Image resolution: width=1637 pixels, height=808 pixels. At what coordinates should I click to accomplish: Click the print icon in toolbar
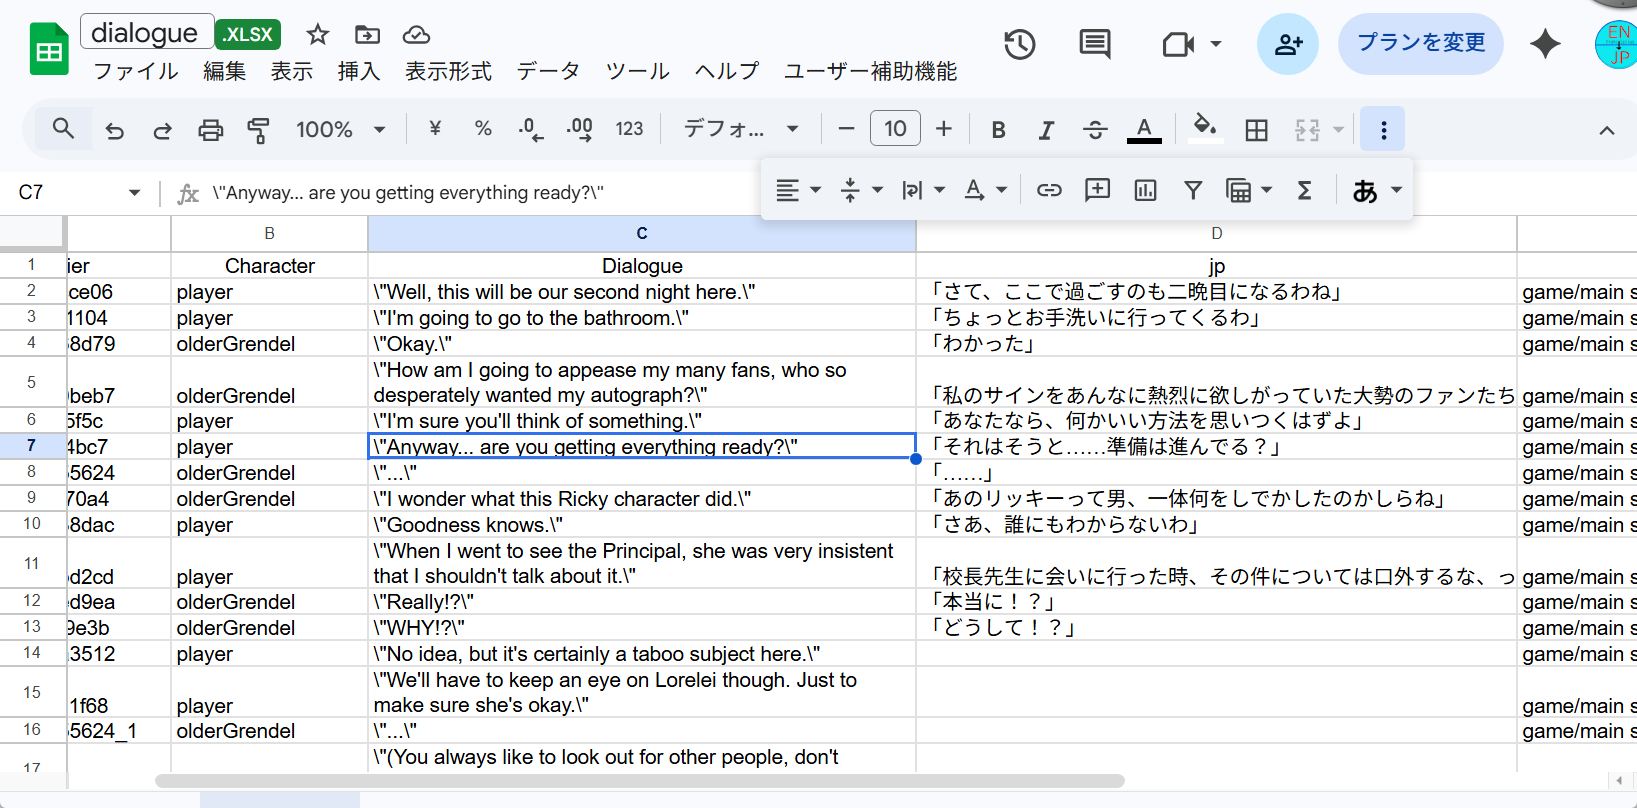pos(210,130)
